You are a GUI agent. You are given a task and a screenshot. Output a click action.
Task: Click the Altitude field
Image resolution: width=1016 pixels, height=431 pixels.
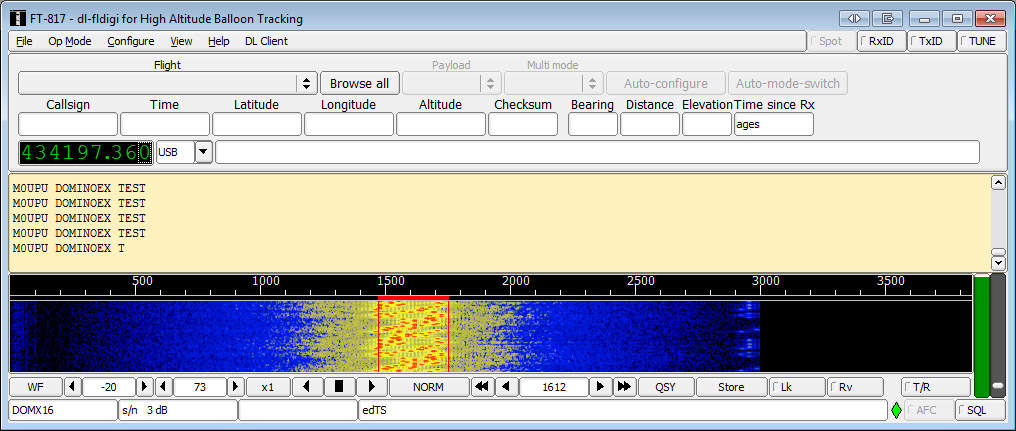coord(441,124)
